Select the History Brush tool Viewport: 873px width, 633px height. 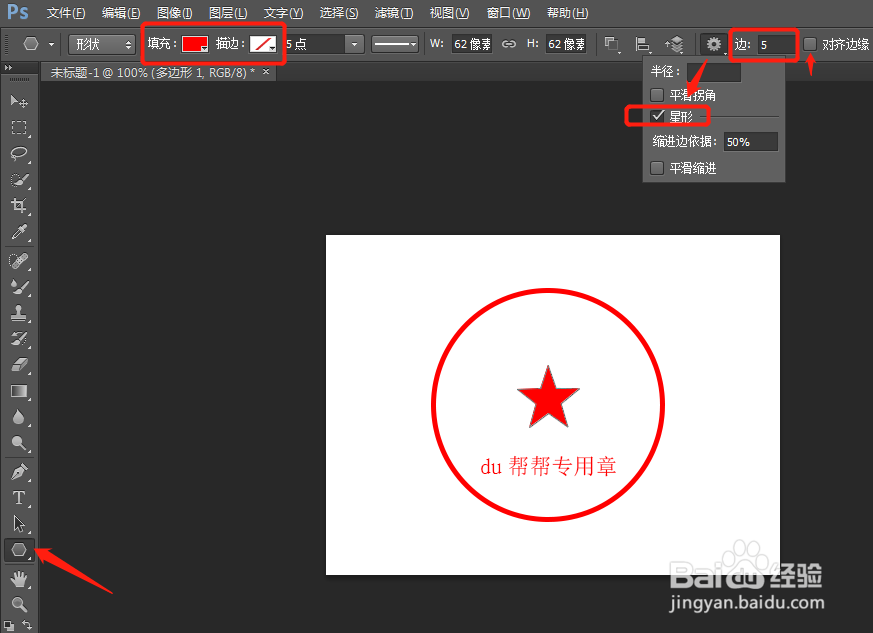(x=19, y=338)
